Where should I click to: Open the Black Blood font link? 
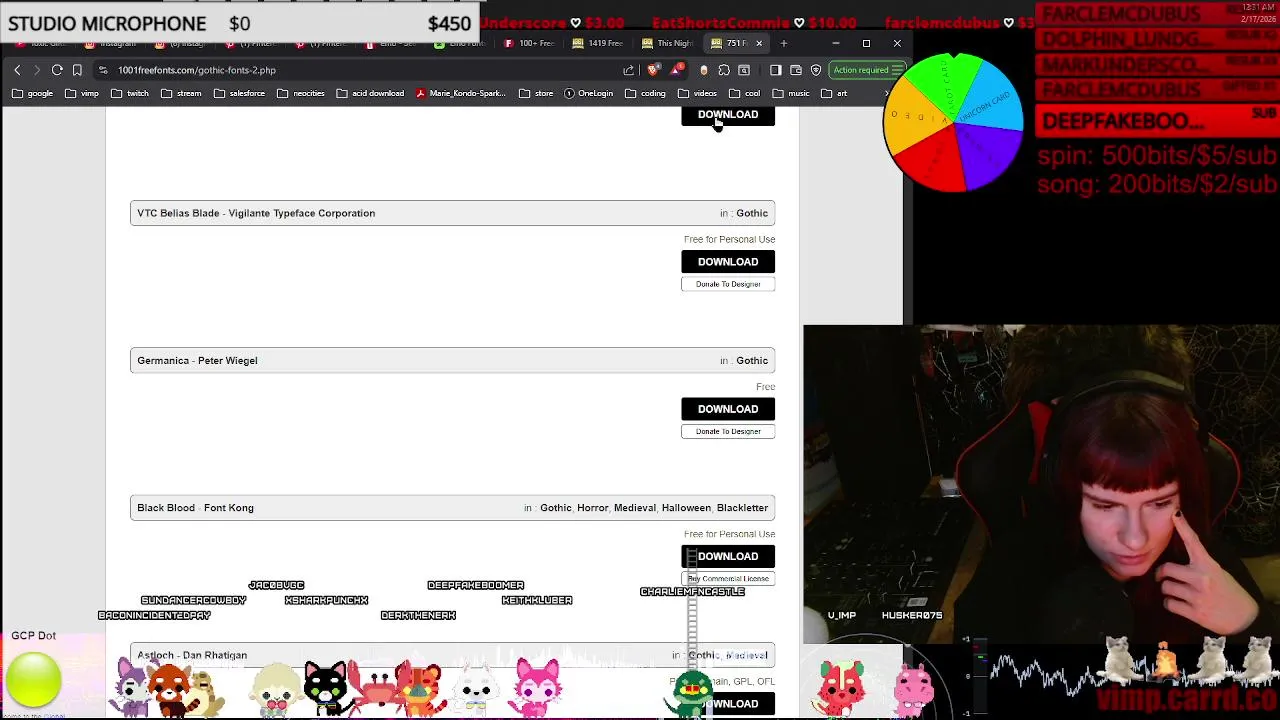point(166,508)
